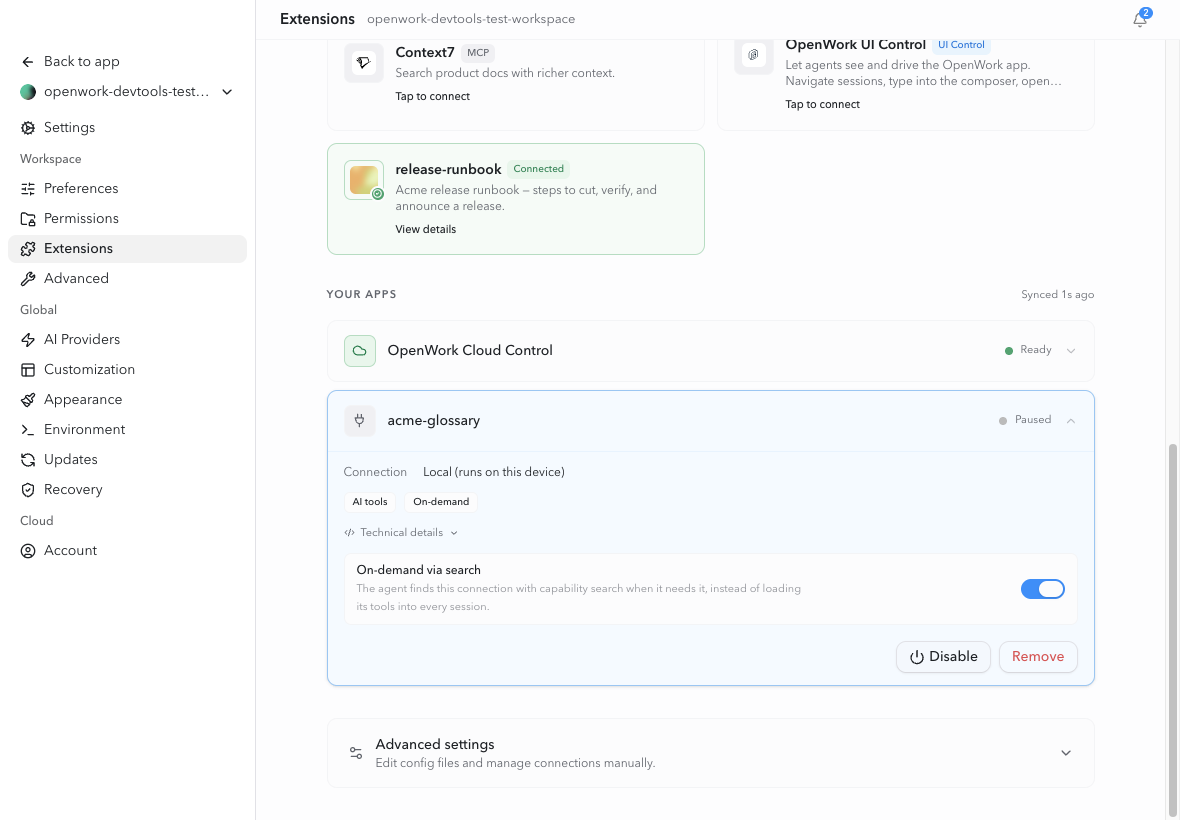Click the Preferences sliders icon

[x=28, y=189]
